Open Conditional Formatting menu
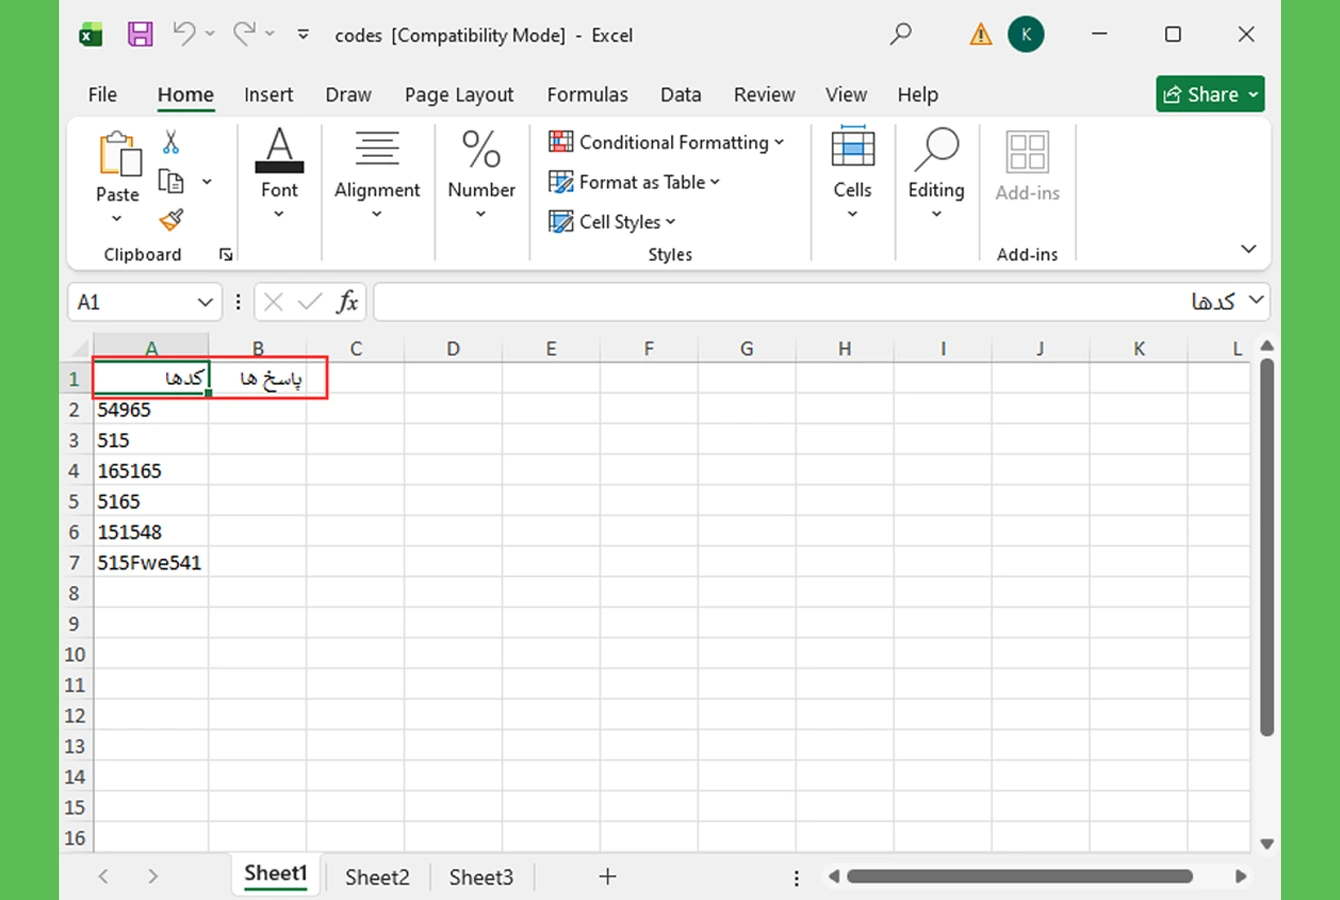This screenshot has width=1340, height=900. (666, 142)
